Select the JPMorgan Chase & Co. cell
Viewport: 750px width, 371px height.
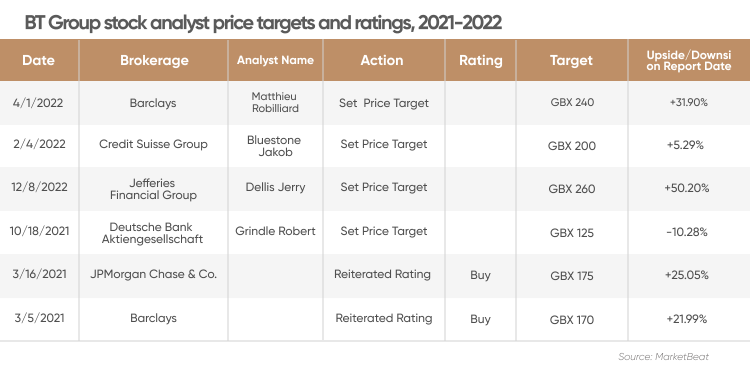point(153,274)
